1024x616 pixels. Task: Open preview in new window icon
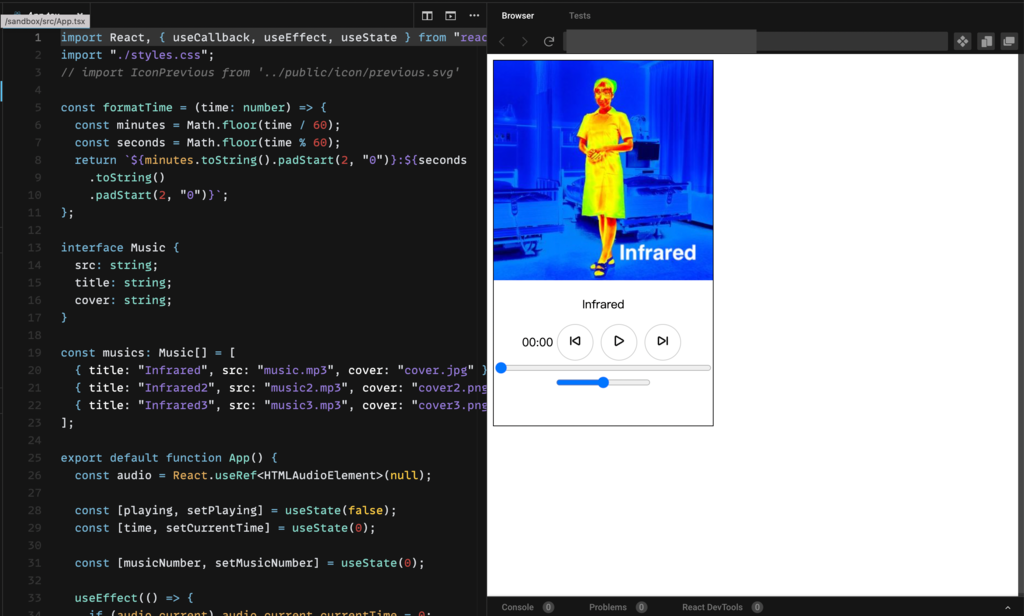pos(1009,41)
